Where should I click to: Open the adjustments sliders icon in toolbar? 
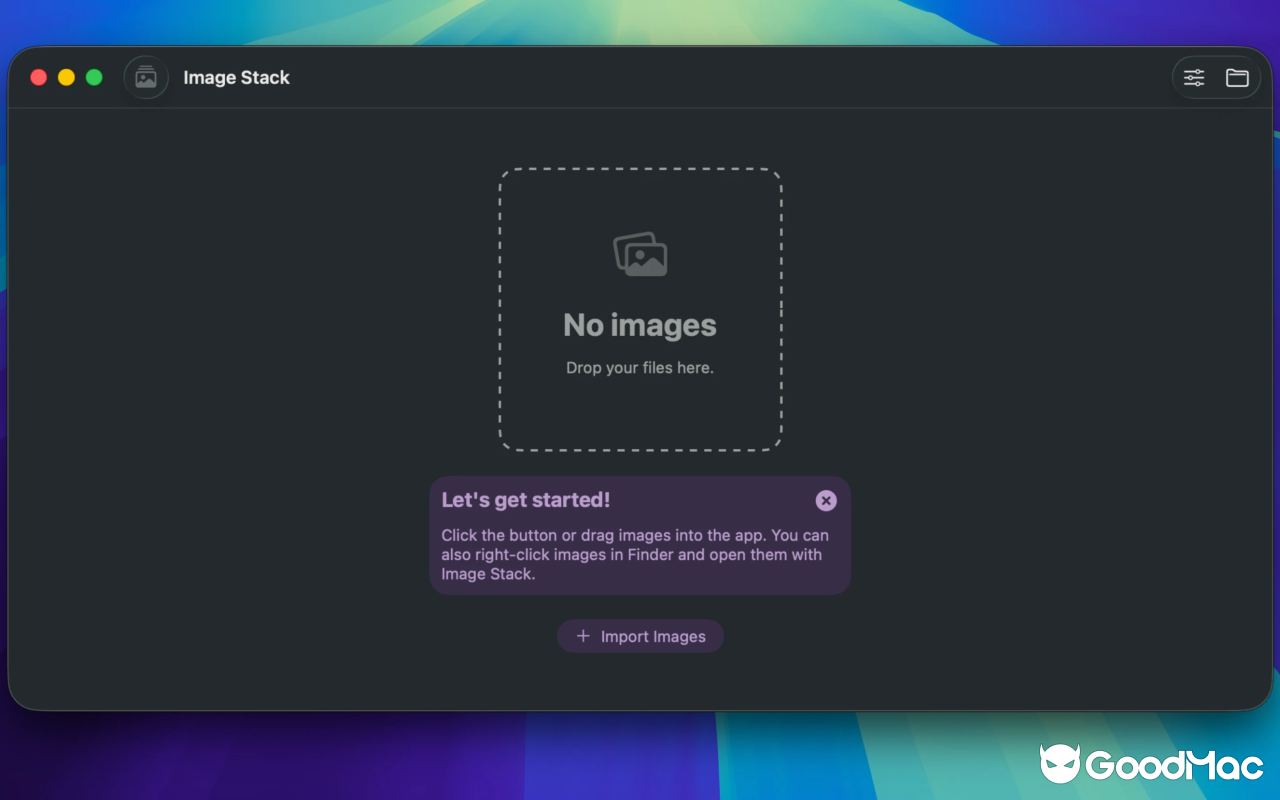(1194, 77)
